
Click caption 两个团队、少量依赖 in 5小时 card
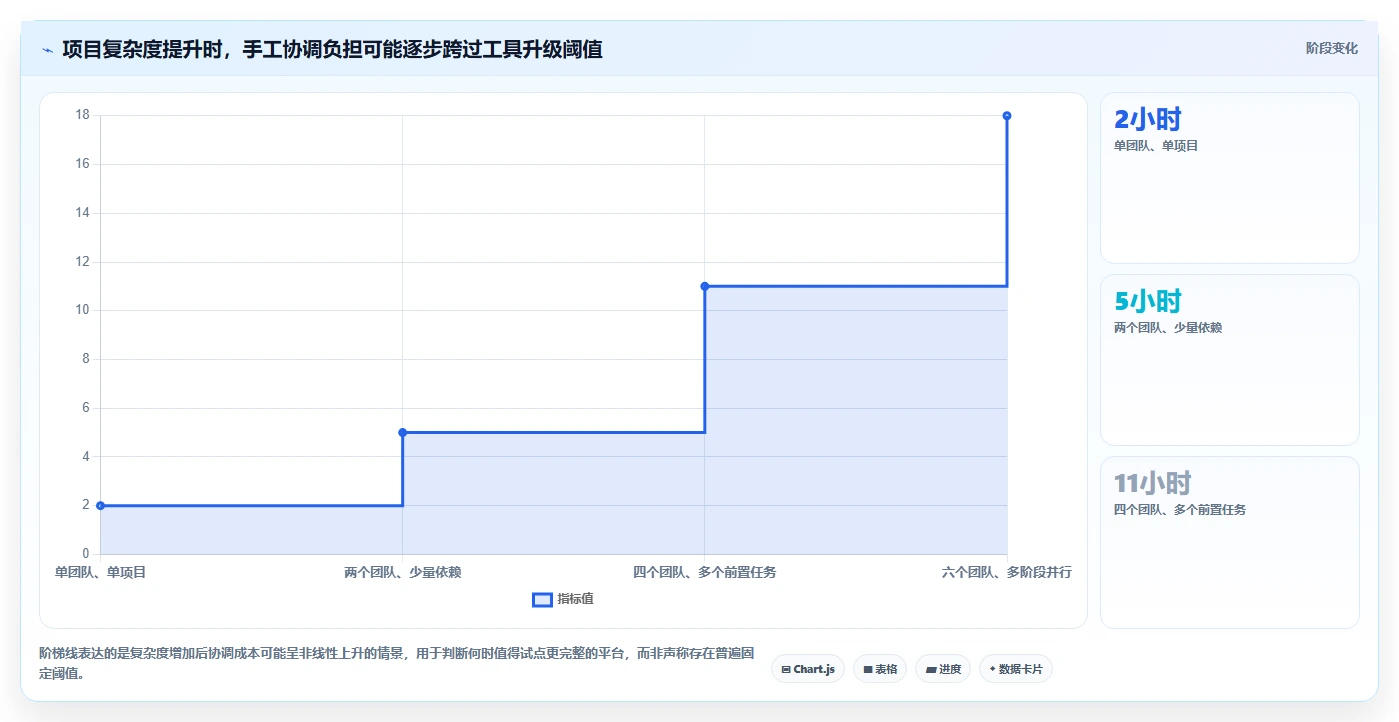[1167, 327]
